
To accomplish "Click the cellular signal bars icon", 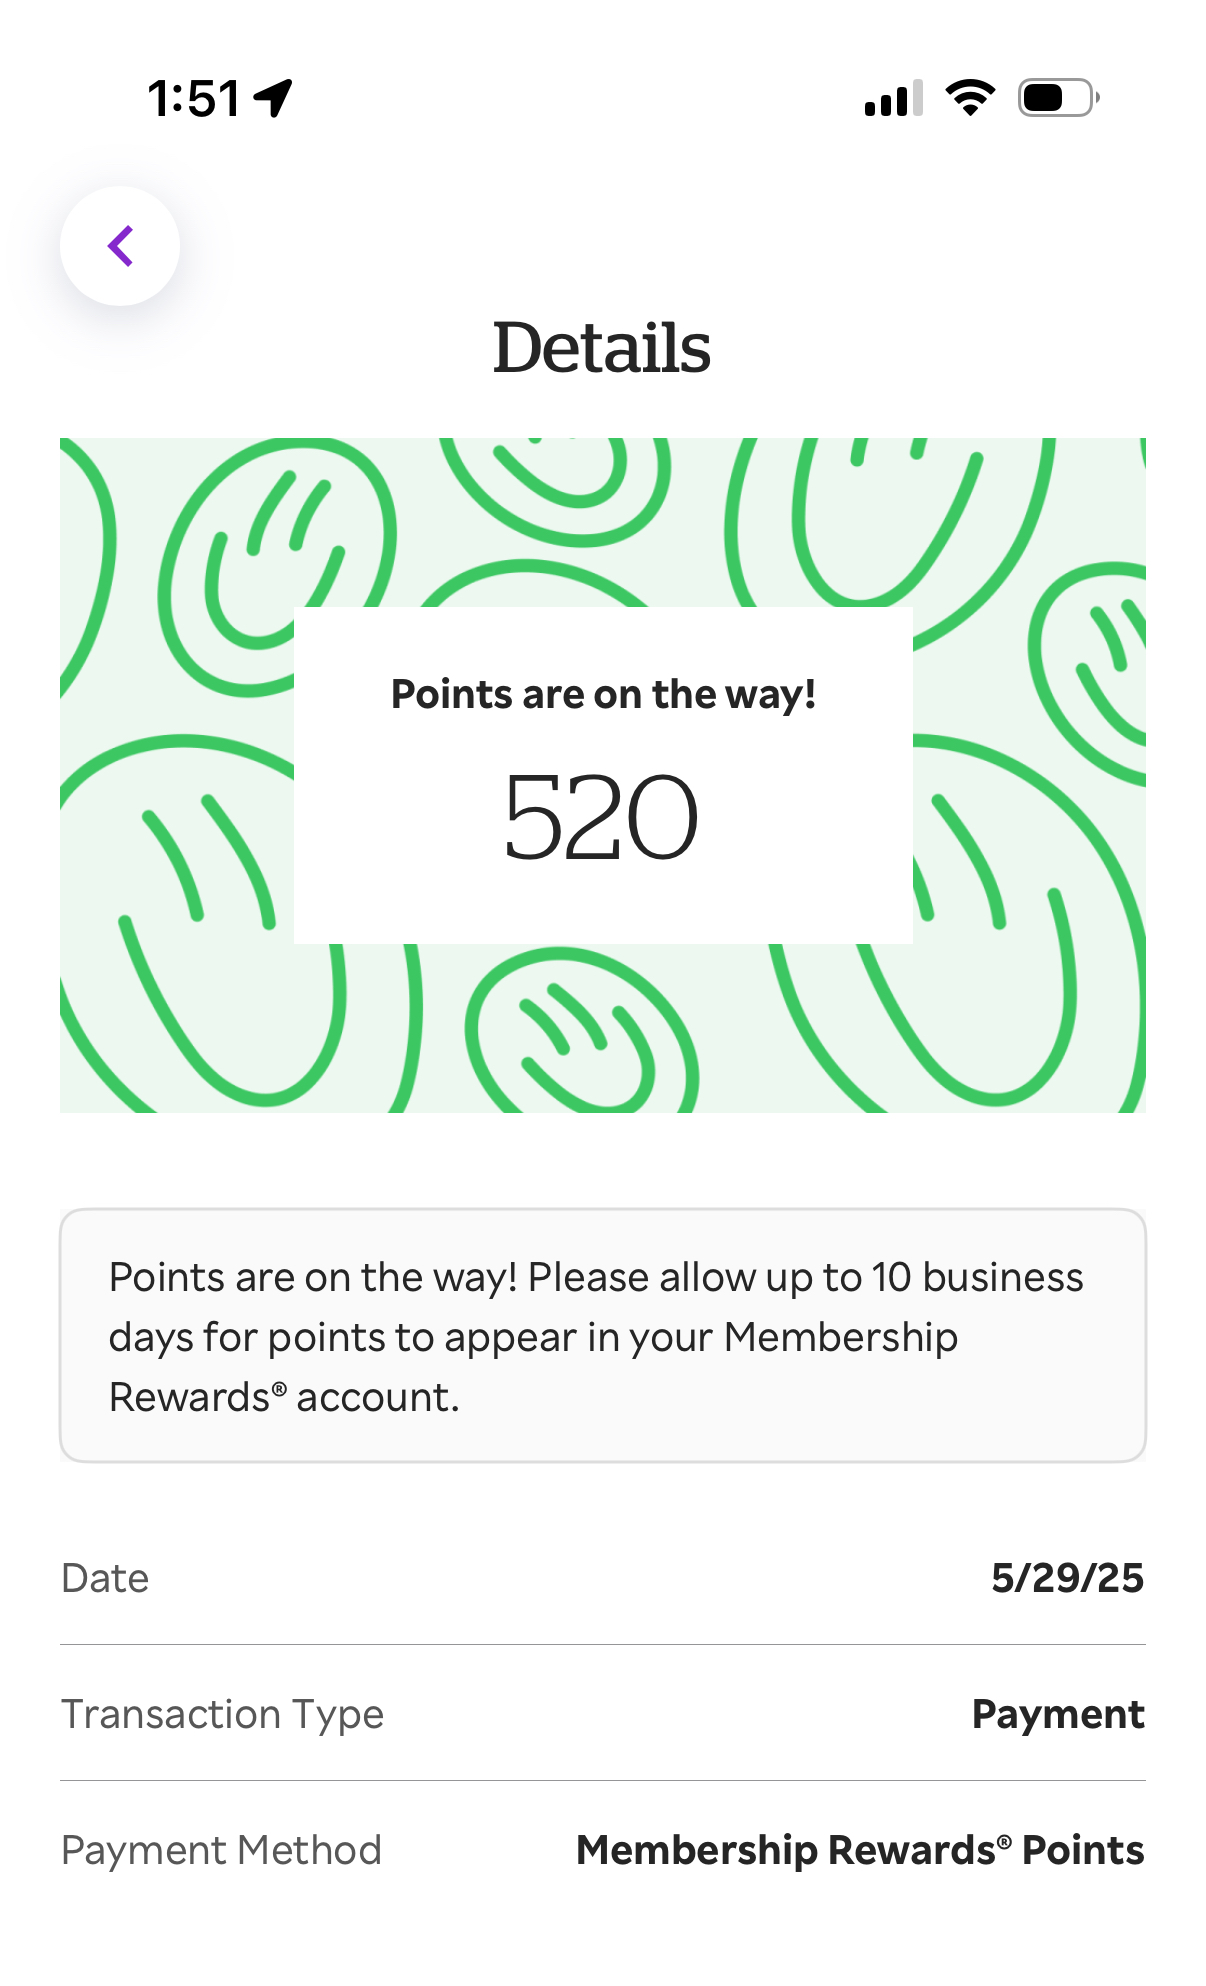I will point(893,99).
